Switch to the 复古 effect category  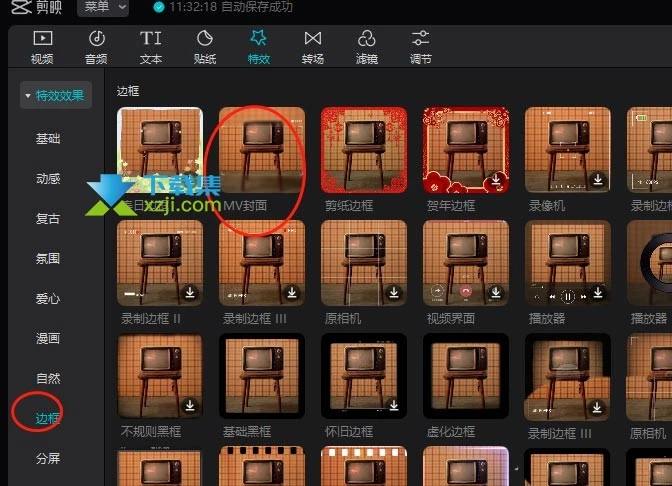coord(48,219)
